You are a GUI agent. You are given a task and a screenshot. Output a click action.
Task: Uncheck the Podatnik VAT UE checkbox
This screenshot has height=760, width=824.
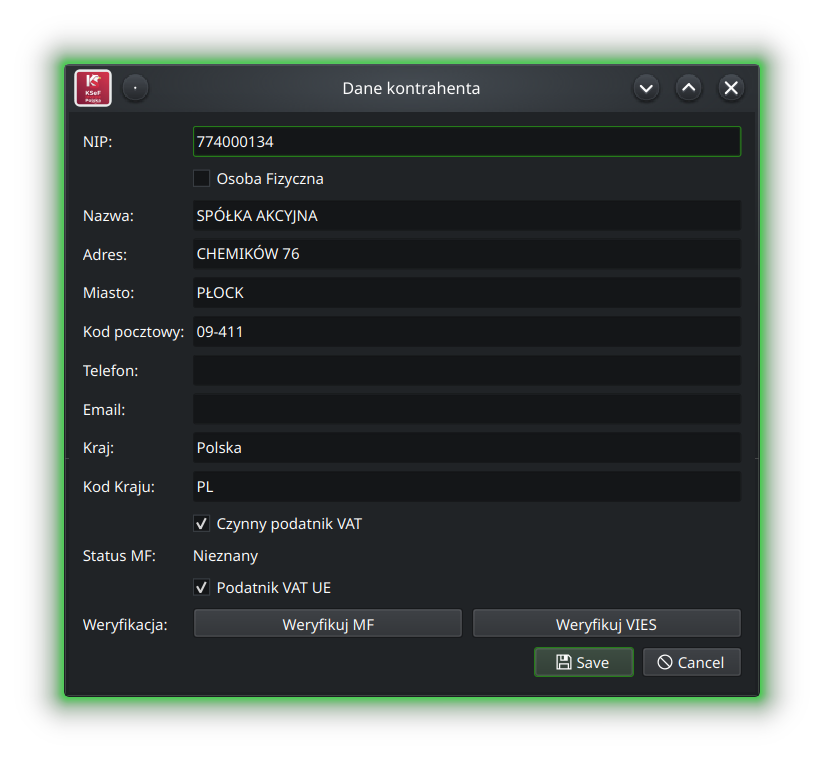(202, 588)
